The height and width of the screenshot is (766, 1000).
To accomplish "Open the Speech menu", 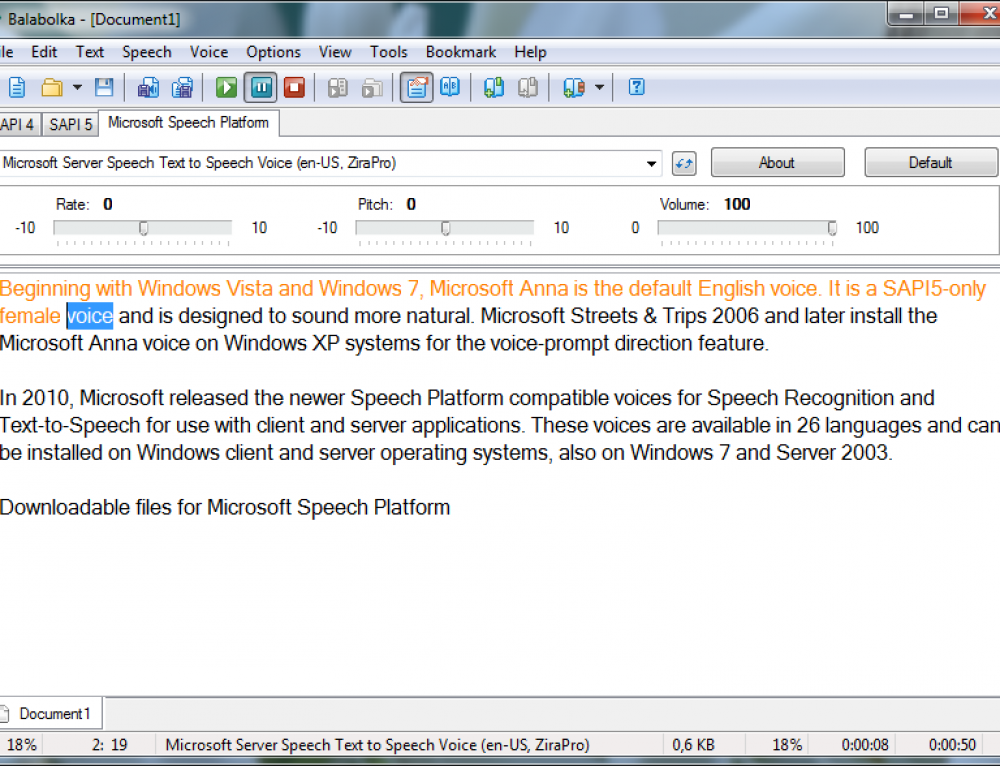I will click(x=147, y=52).
